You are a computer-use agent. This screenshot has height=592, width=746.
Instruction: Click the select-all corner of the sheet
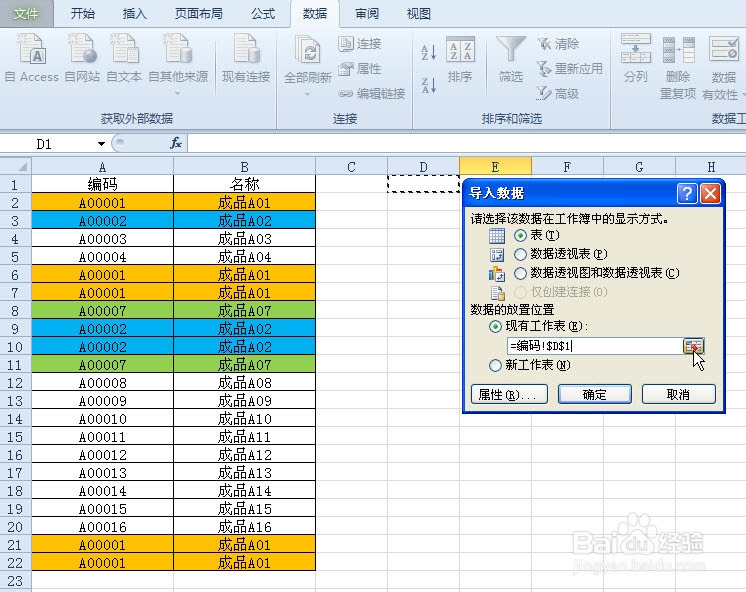coord(16,167)
